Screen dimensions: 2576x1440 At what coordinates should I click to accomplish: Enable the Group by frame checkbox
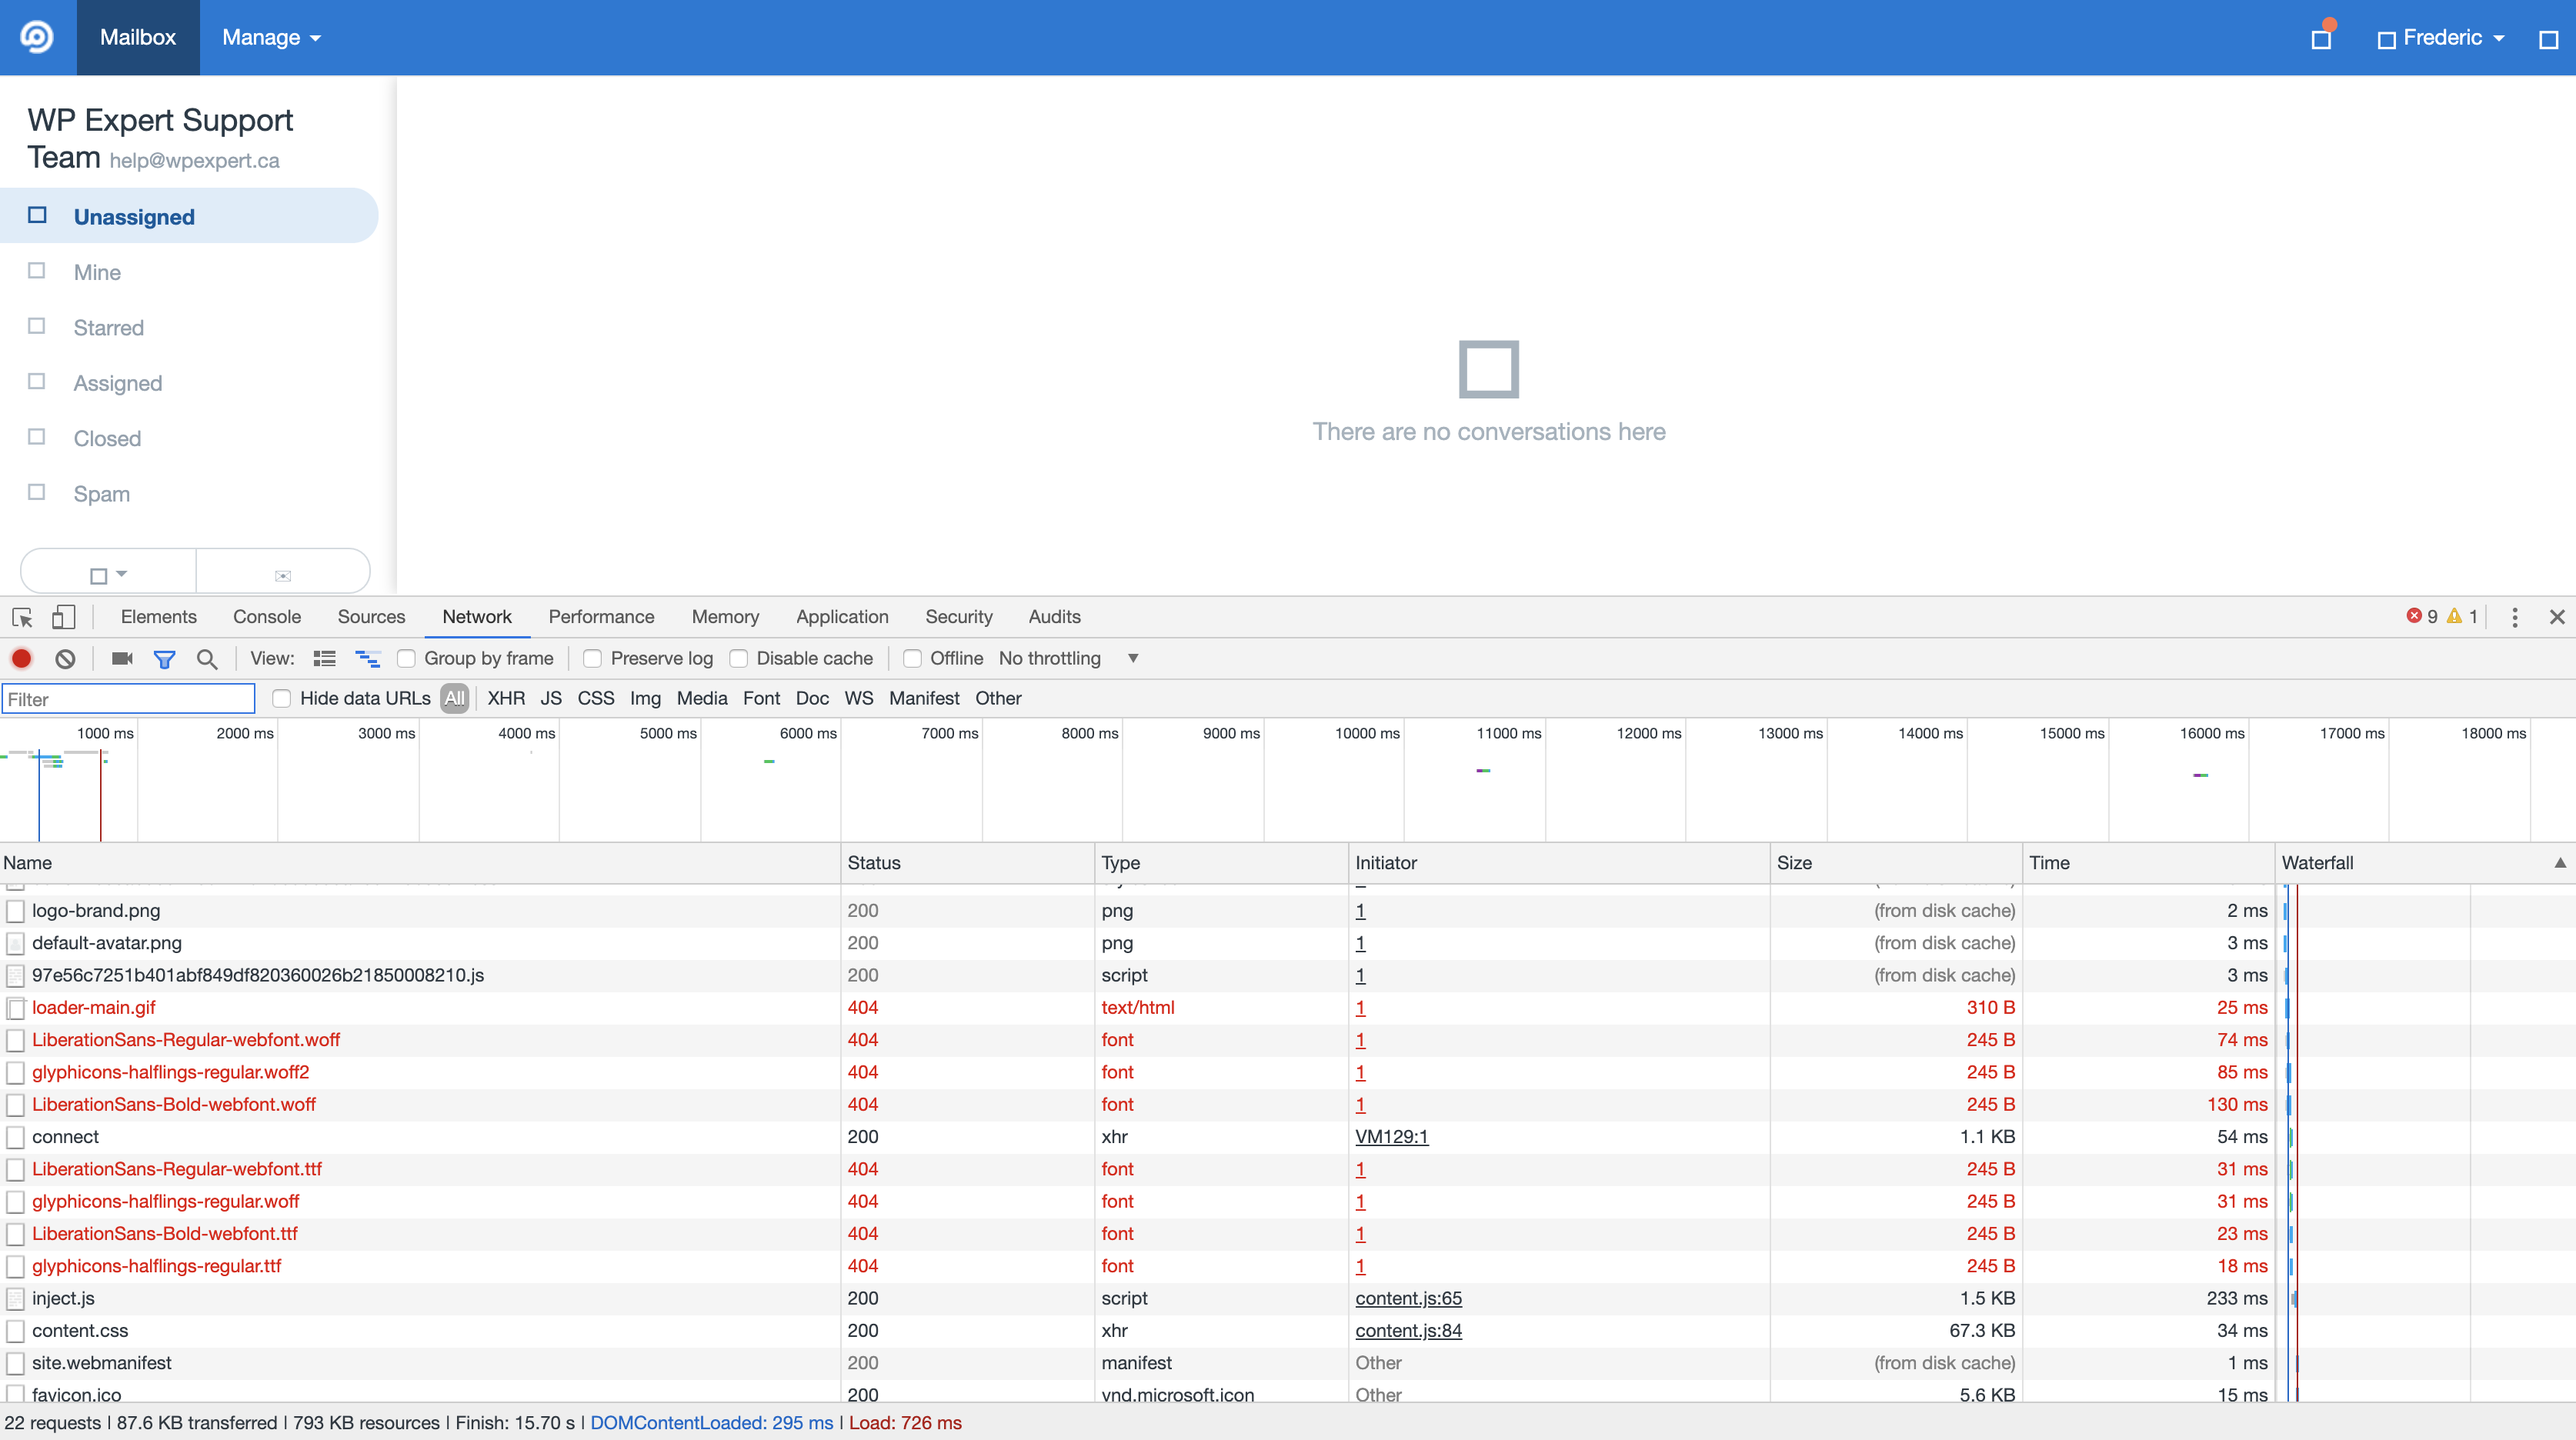tap(406, 658)
